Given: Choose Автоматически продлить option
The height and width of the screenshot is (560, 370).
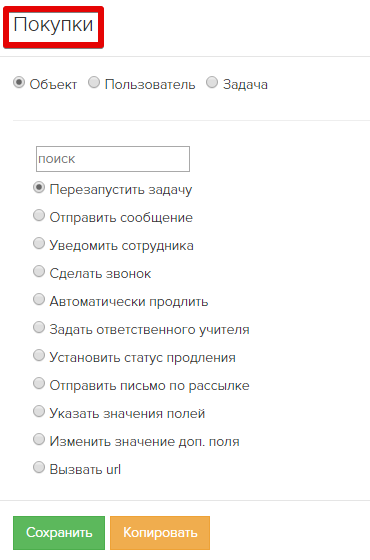Looking at the screenshot, I should click(x=39, y=299).
